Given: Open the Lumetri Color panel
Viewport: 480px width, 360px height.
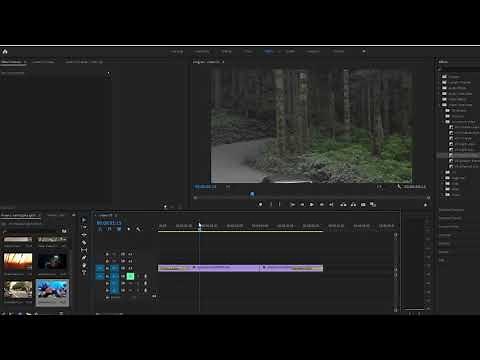Looking at the screenshot, I should pyautogui.click(x=449, y=227).
